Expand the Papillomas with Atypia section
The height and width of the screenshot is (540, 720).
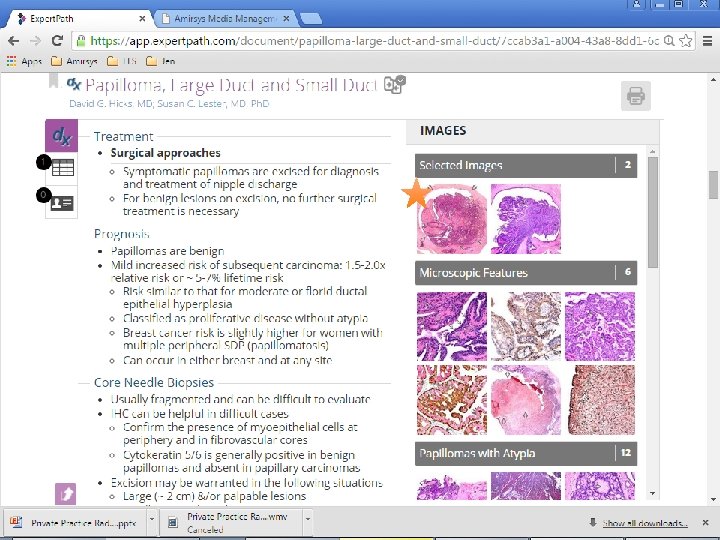[x=526, y=454]
